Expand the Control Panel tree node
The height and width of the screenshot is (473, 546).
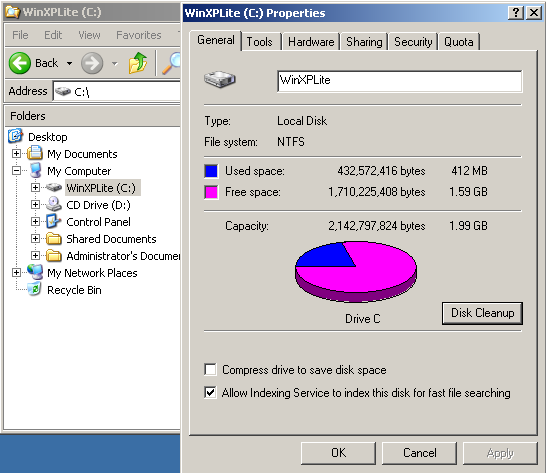[35, 222]
